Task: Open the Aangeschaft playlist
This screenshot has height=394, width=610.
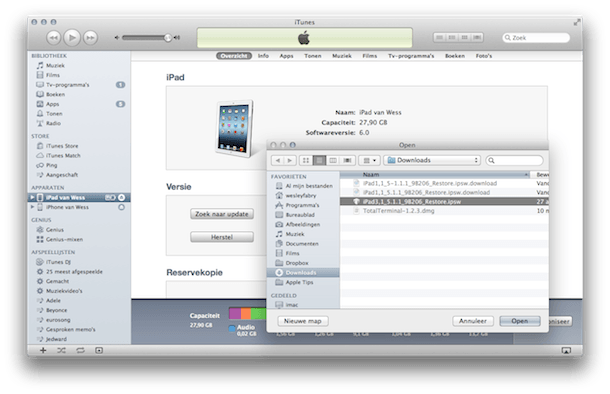Action: pos(62,175)
